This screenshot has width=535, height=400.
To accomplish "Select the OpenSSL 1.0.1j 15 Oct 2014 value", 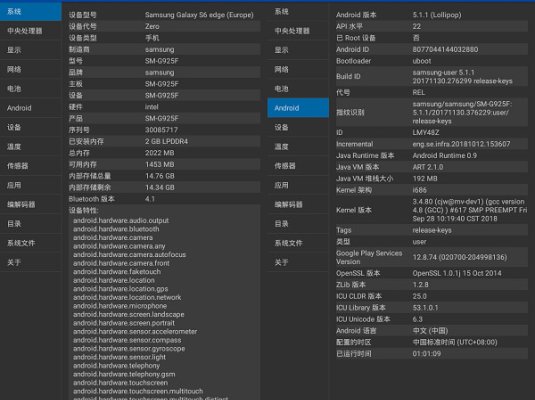I will point(457,273).
